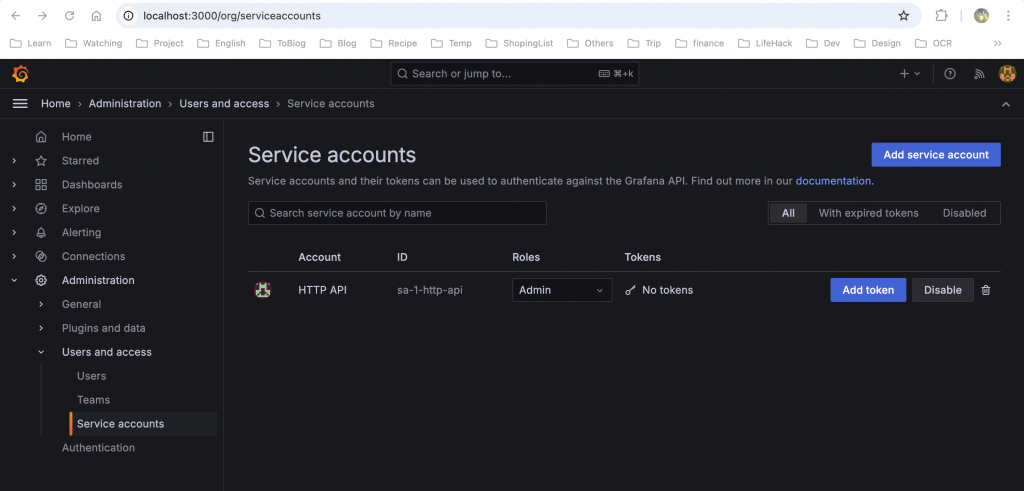The height and width of the screenshot is (491, 1024).
Task: Open the help question mark icon
Action: (x=950, y=74)
